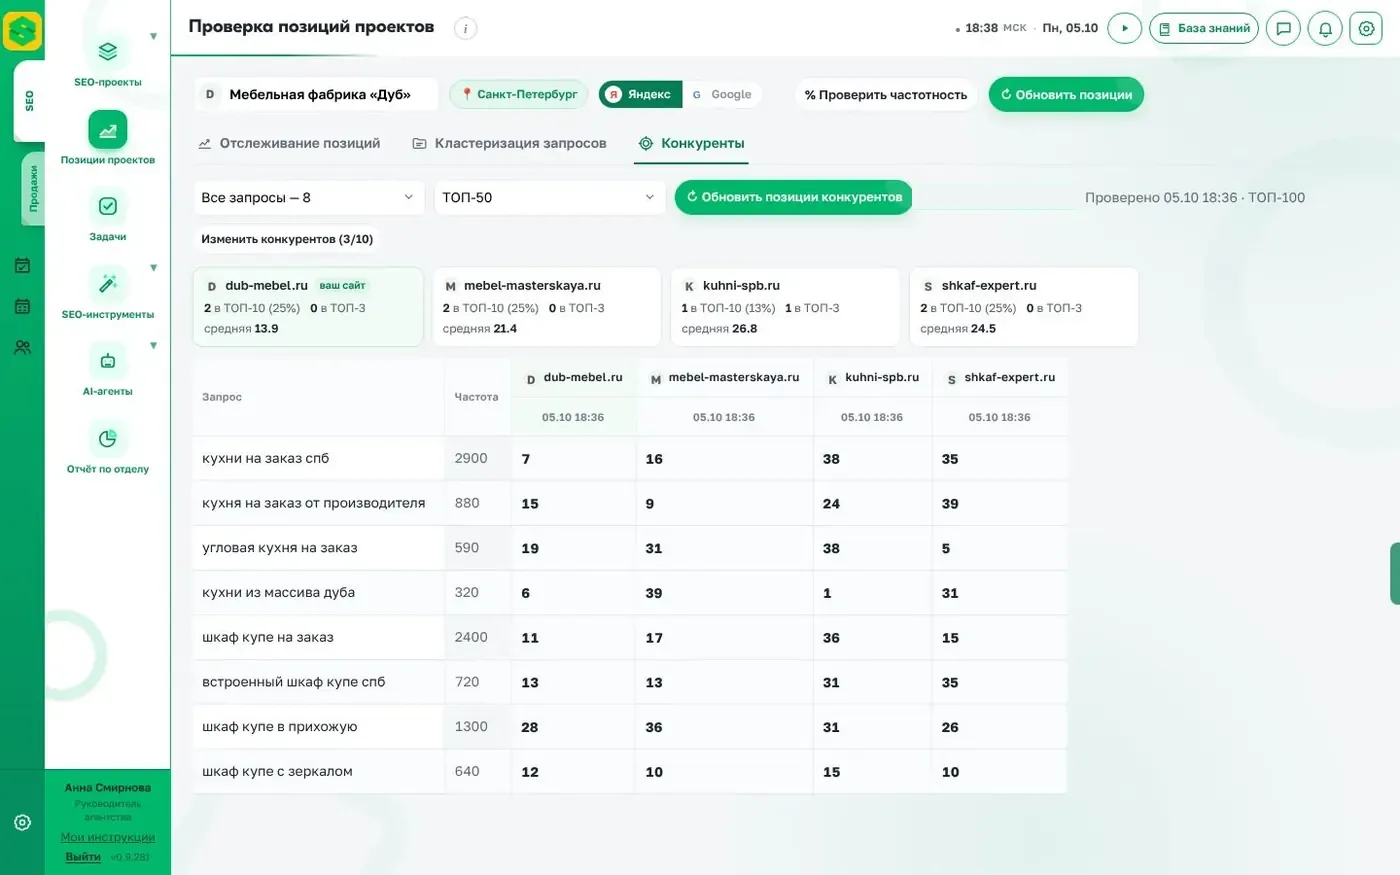Open Кластеризация запросов tab

pos(510,143)
